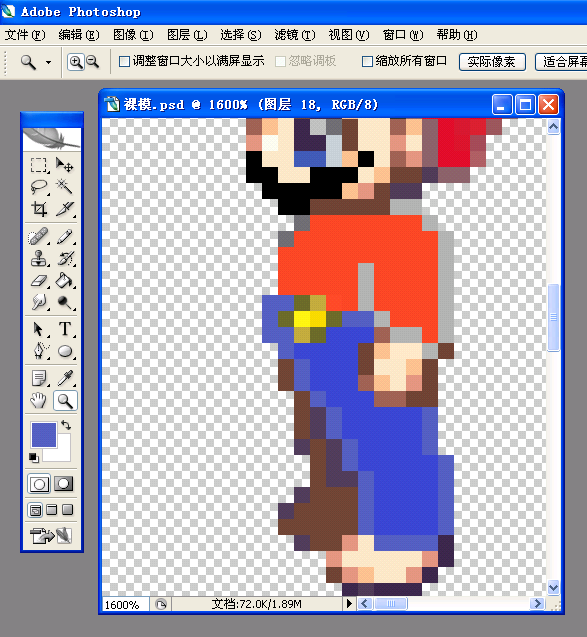
Task: Click background color swatch
Action: pos(62,452)
